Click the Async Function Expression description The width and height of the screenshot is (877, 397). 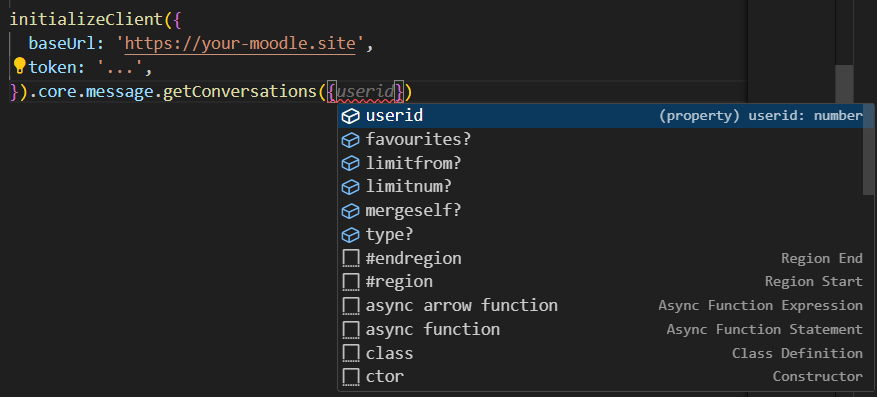point(761,306)
